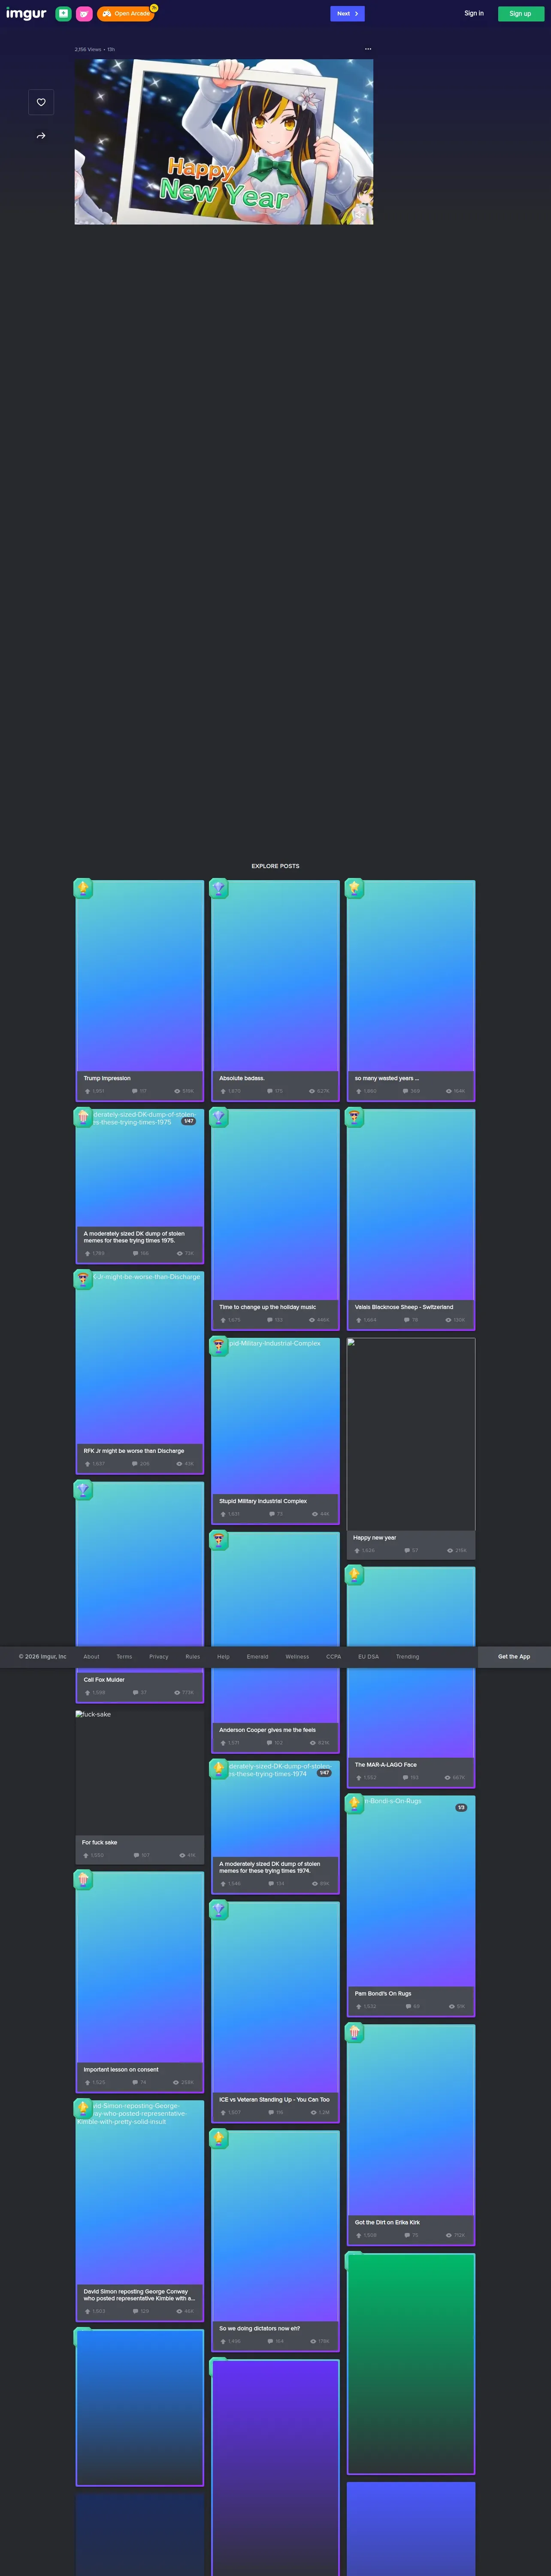Image resolution: width=551 pixels, height=2576 pixels.
Task: Open Stupid Military Industrial Complex post
Action: pyautogui.click(x=275, y=1431)
